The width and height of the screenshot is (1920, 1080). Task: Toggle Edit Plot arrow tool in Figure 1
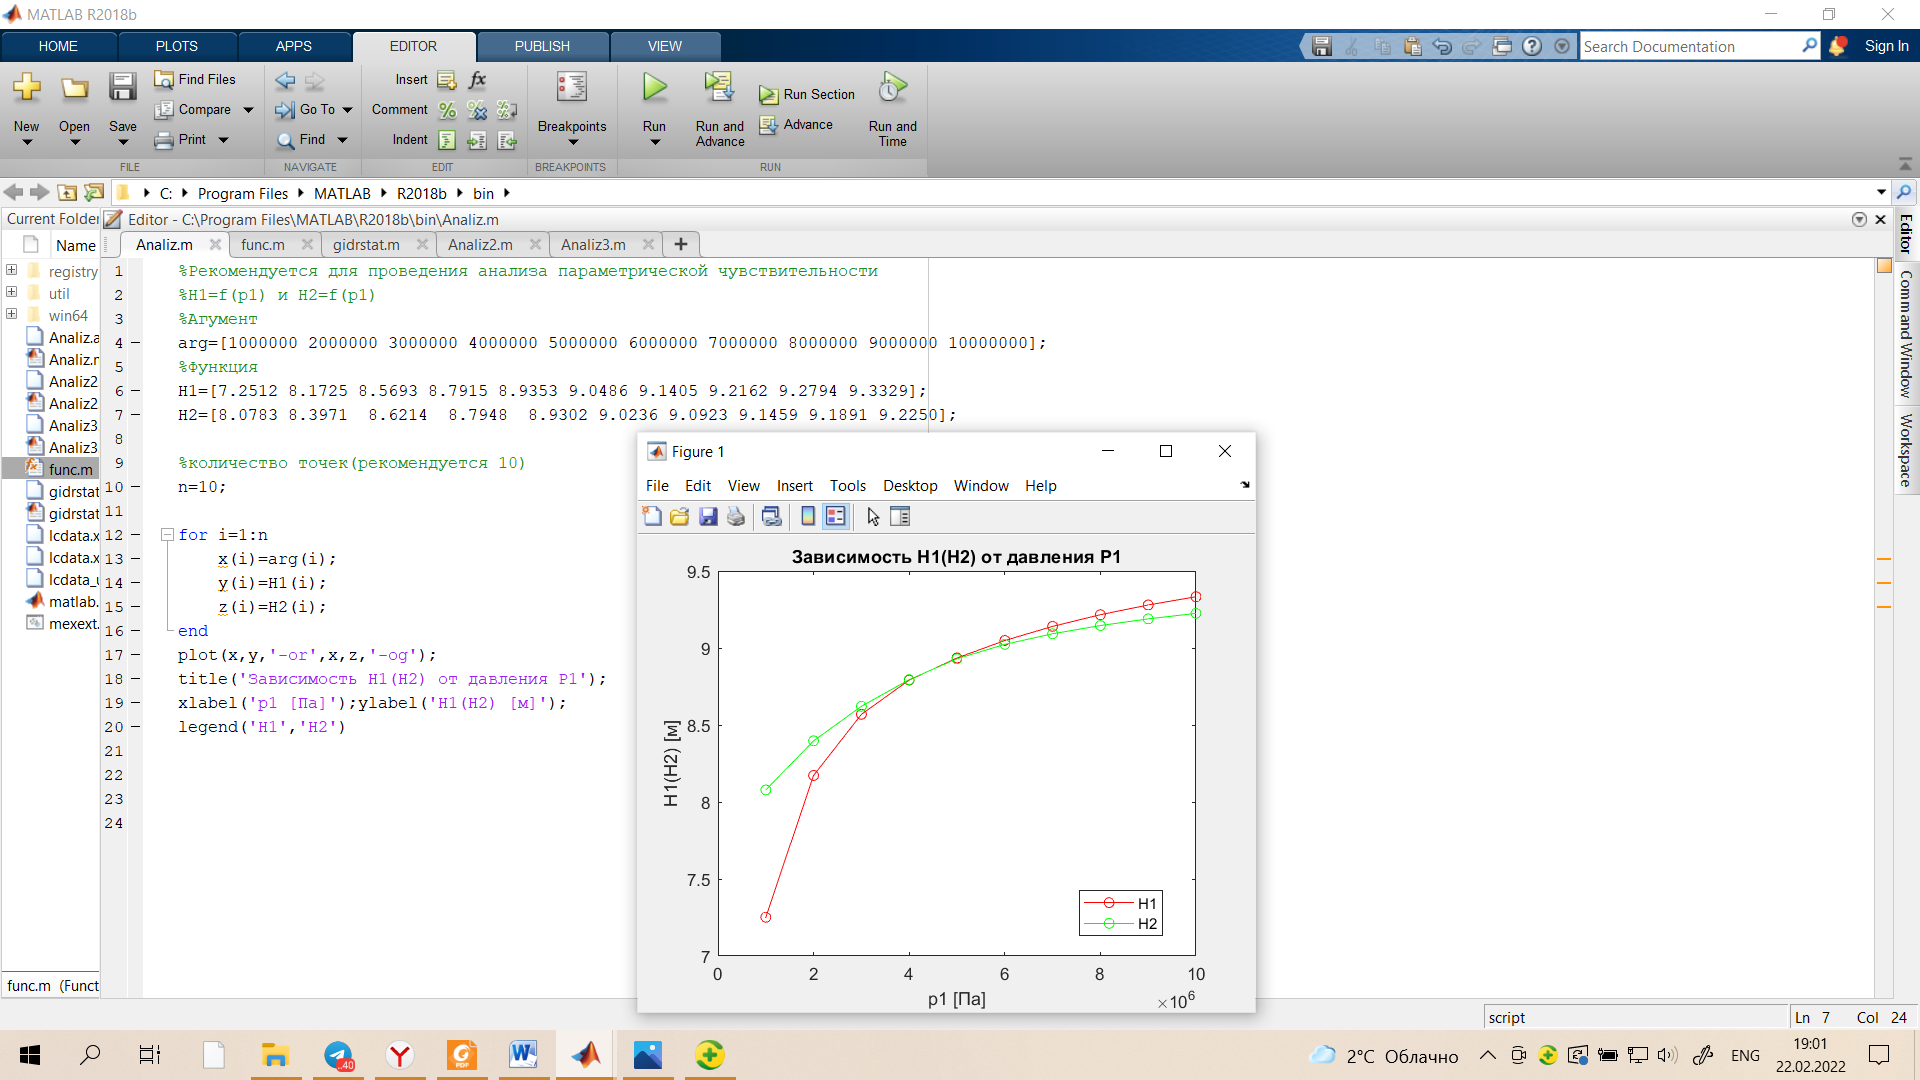[x=873, y=516]
